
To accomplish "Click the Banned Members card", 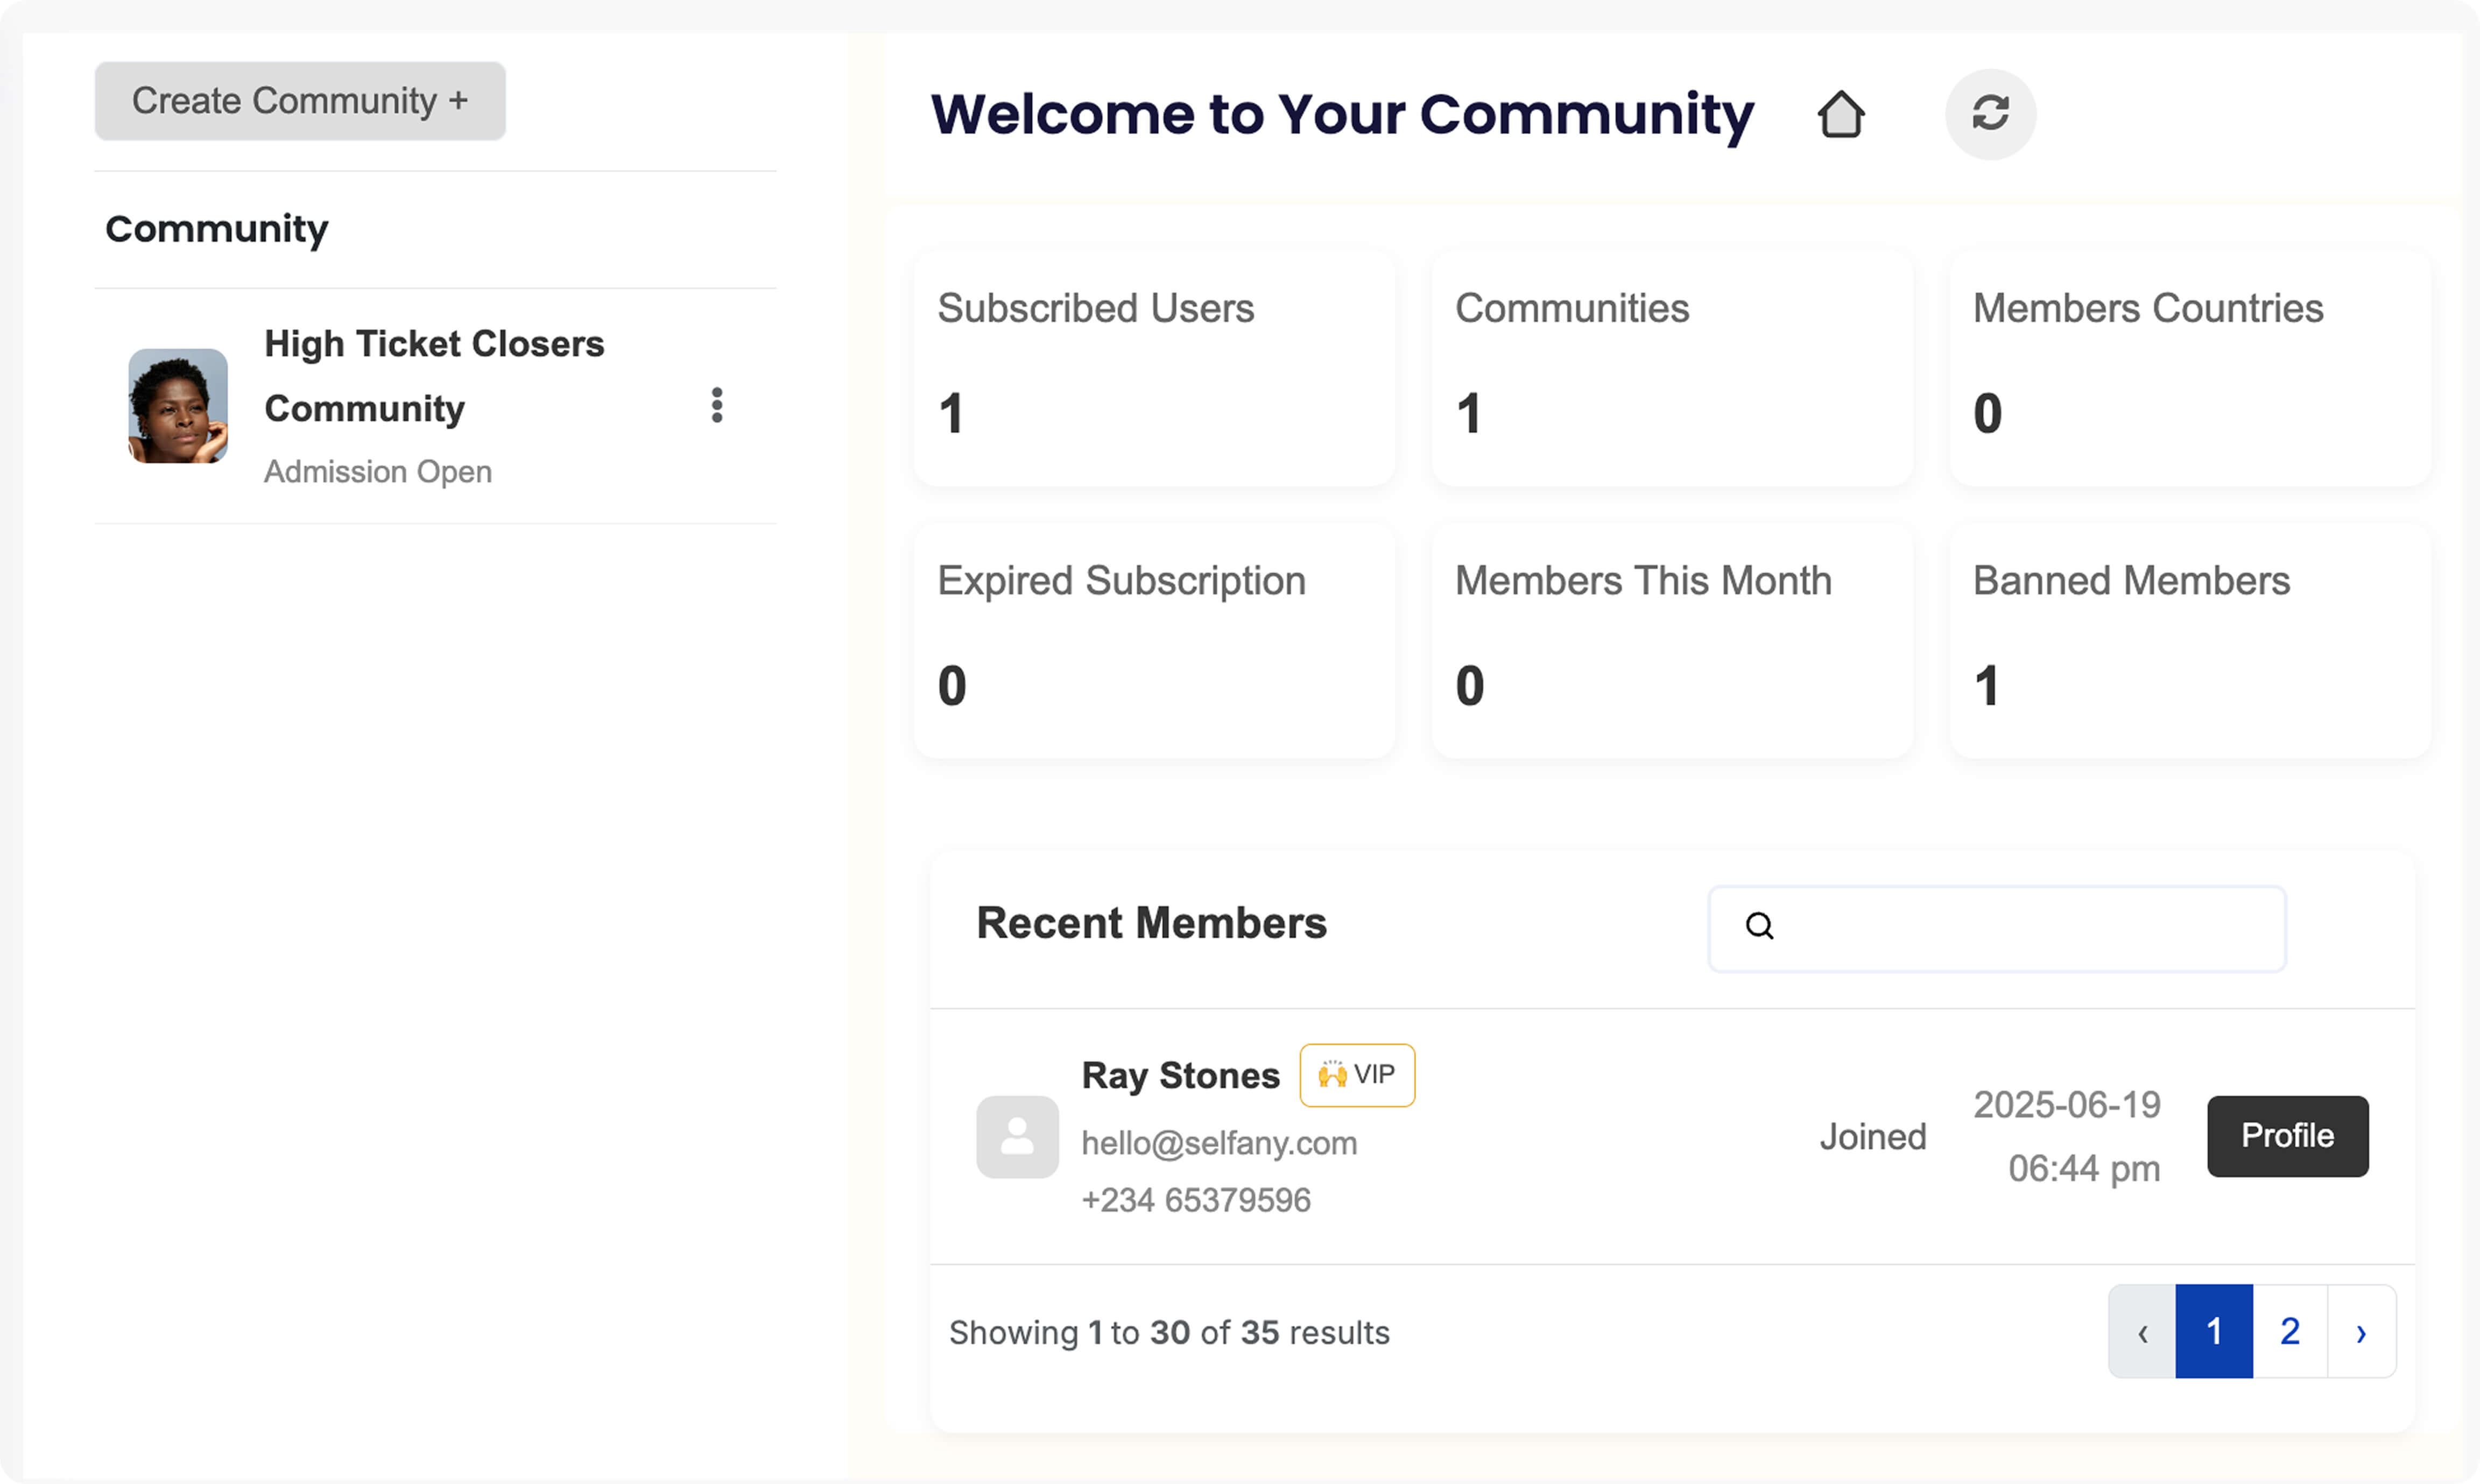I will tap(2190, 641).
